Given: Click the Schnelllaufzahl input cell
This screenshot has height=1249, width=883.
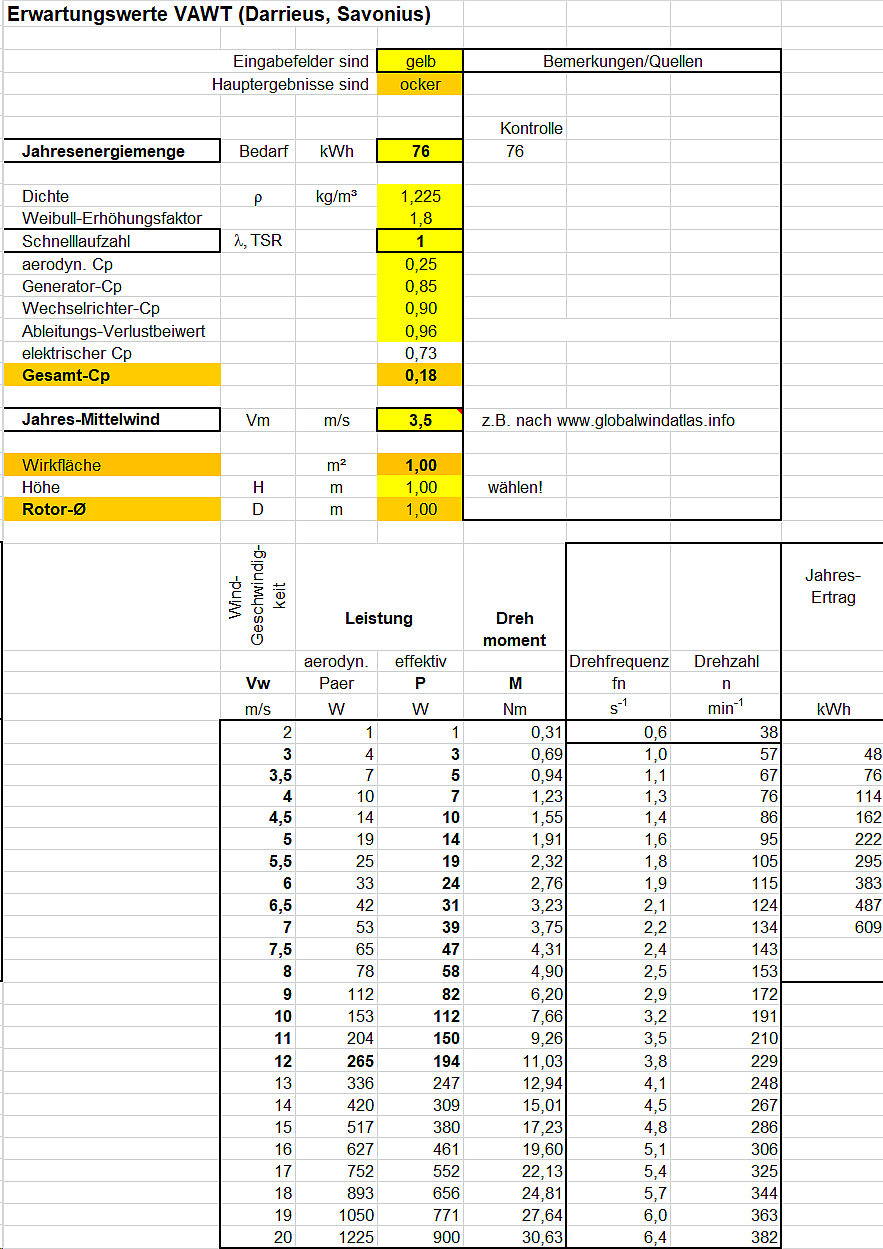Looking at the screenshot, I should pos(420,241).
